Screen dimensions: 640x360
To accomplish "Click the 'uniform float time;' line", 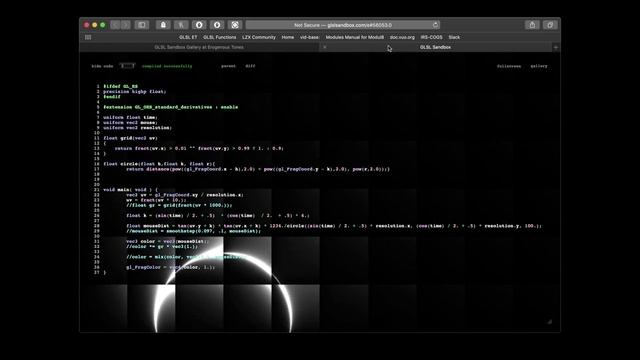I will [x=130, y=118].
